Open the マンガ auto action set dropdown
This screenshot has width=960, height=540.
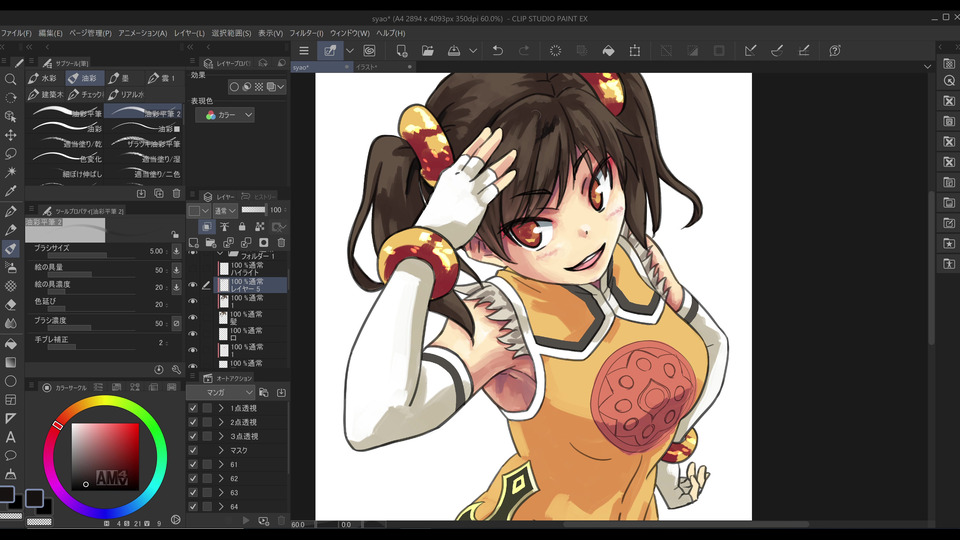coord(220,392)
